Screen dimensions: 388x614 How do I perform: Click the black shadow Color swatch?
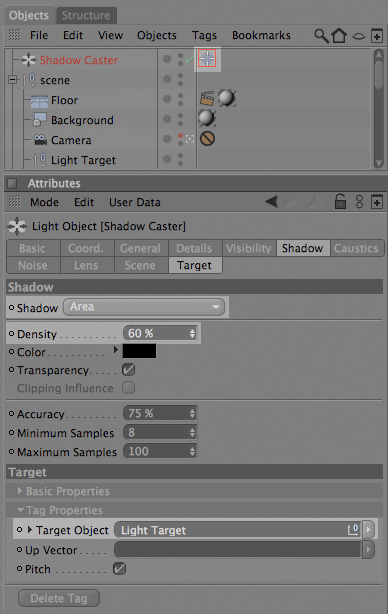pyautogui.click(x=139, y=351)
